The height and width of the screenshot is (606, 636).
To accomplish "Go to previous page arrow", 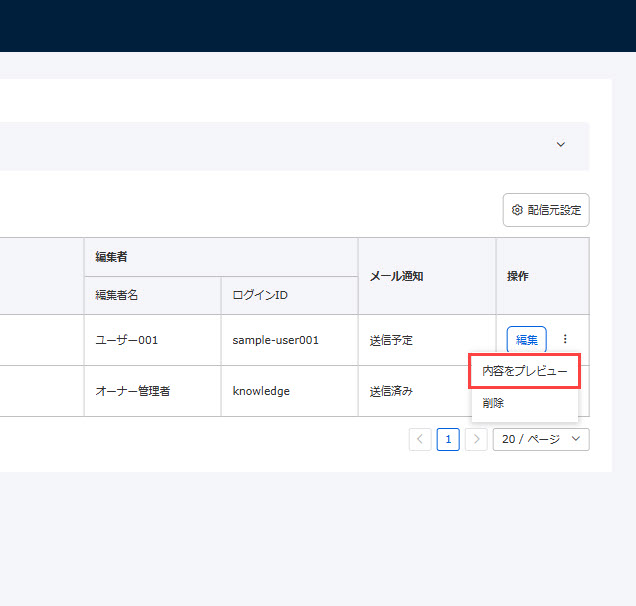I will click(420, 440).
